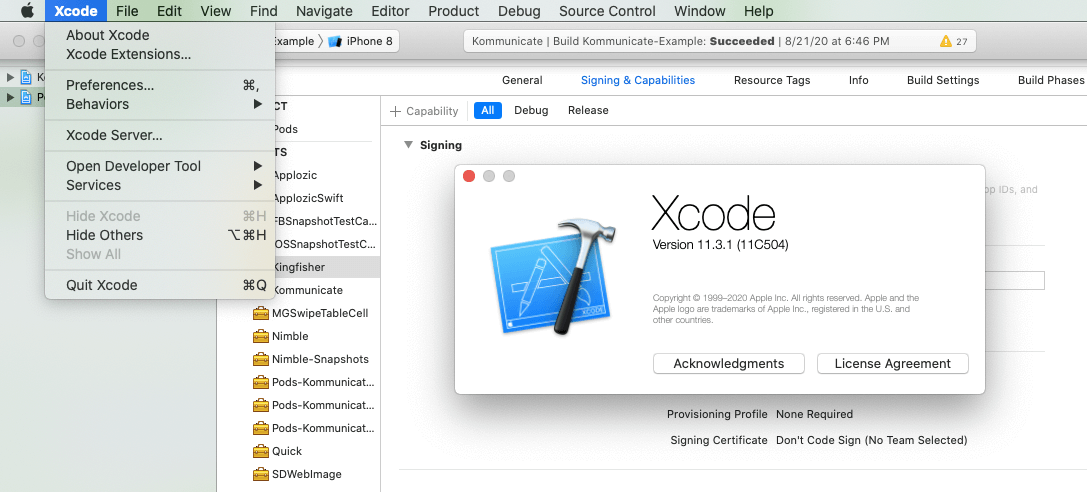Screen dimensions: 1087x492
Task: Expand the Services submenu
Action: point(159,185)
